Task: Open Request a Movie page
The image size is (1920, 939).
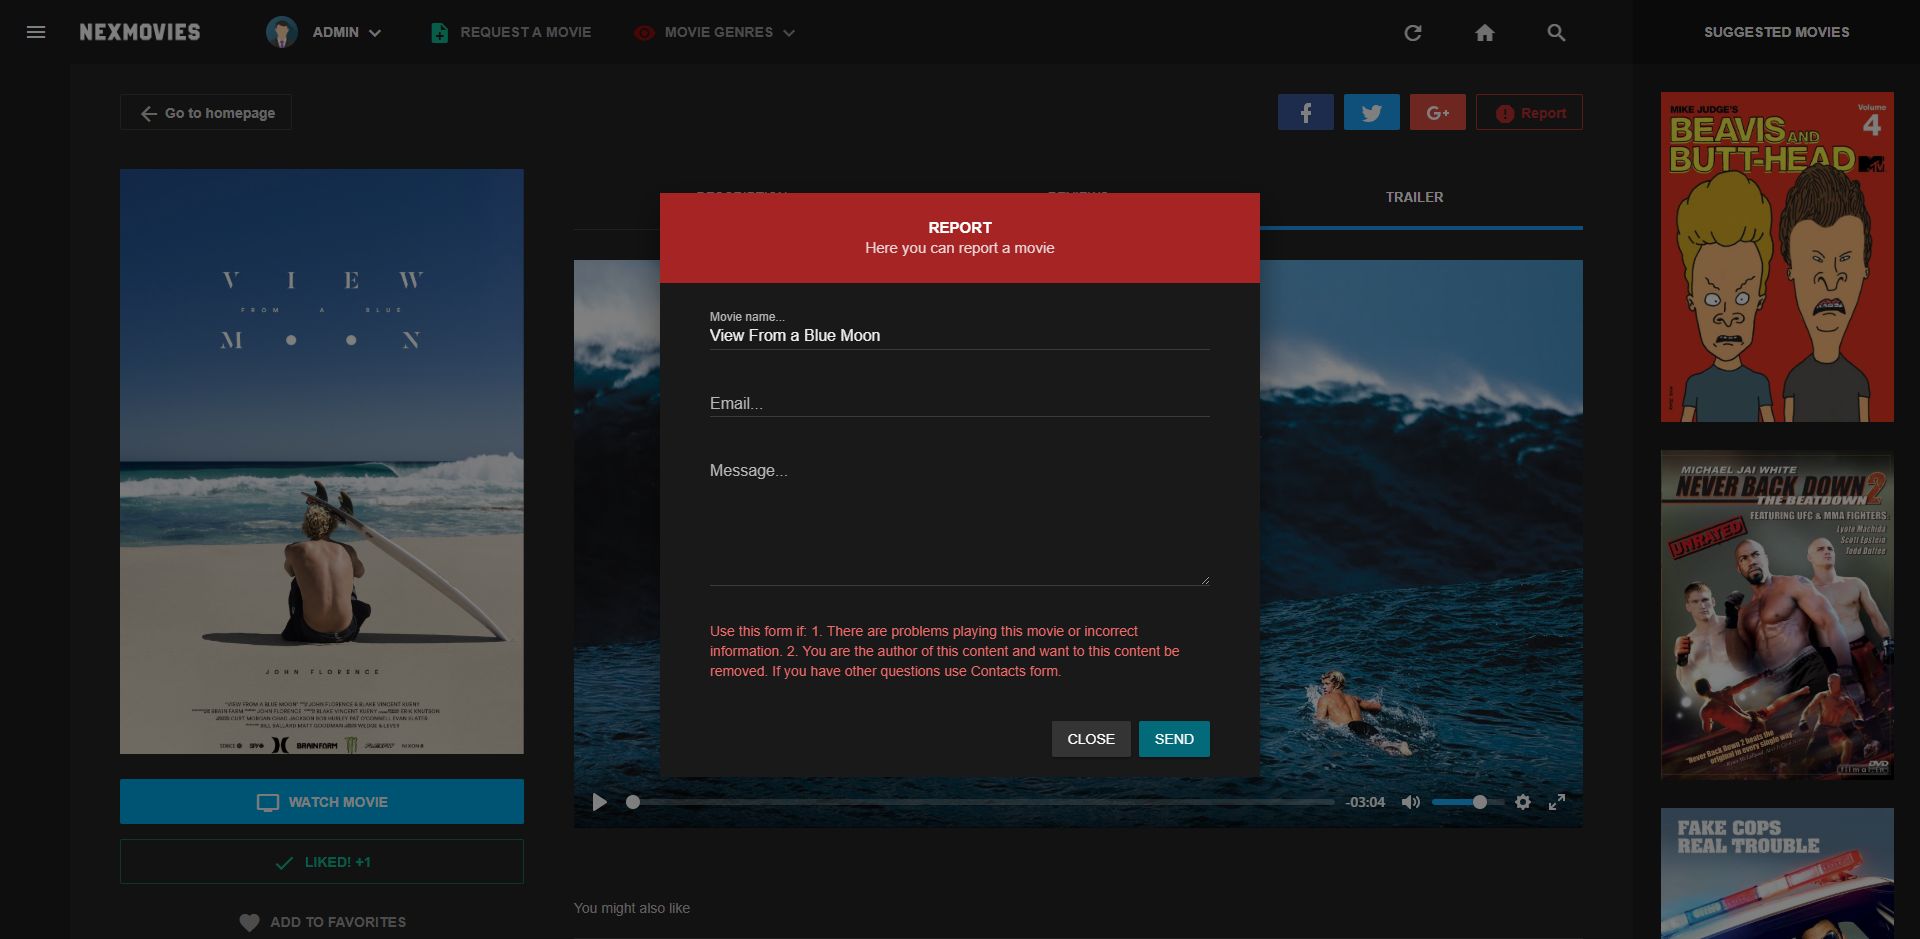Action: 511,32
